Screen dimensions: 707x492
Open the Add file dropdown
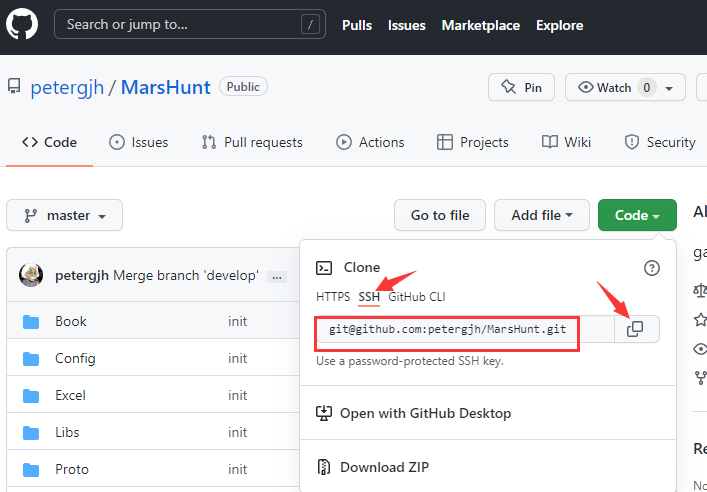[x=542, y=215]
